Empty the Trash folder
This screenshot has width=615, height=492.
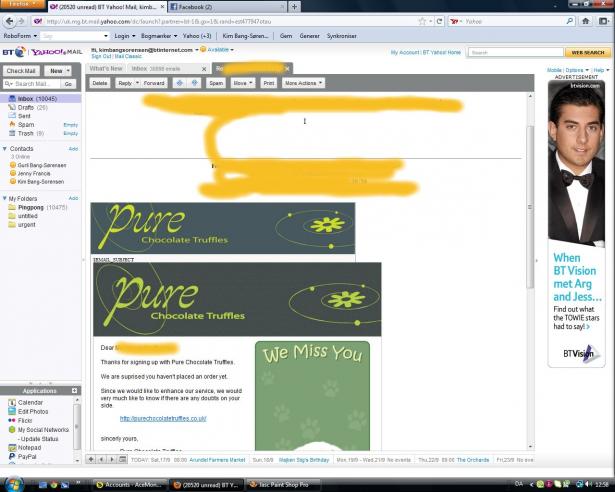tap(71, 133)
